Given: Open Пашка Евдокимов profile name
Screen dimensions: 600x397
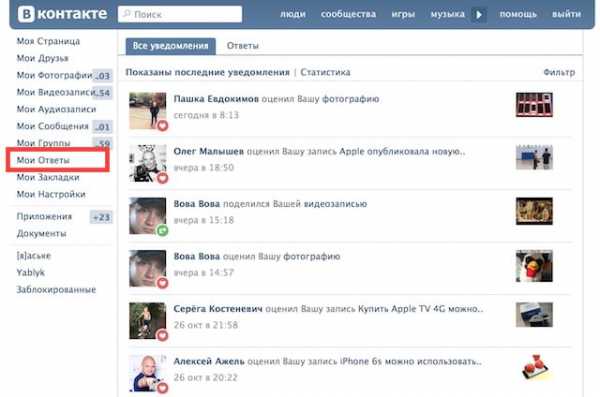Looking at the screenshot, I should [x=216, y=99].
